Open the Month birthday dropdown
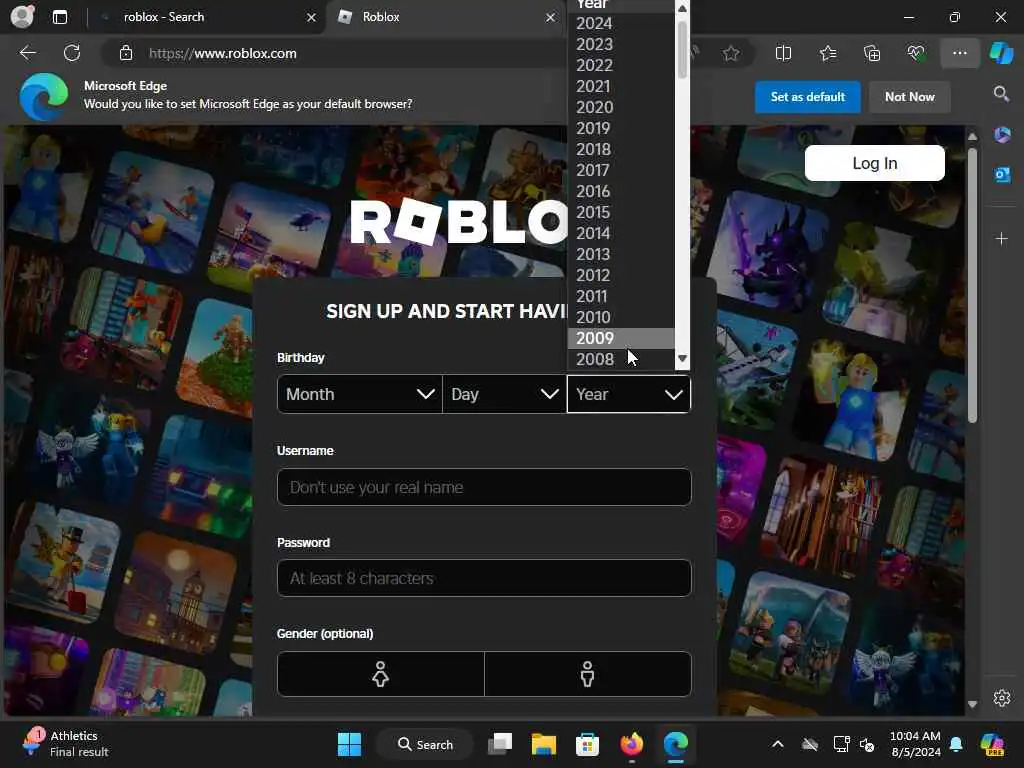 pyautogui.click(x=360, y=394)
